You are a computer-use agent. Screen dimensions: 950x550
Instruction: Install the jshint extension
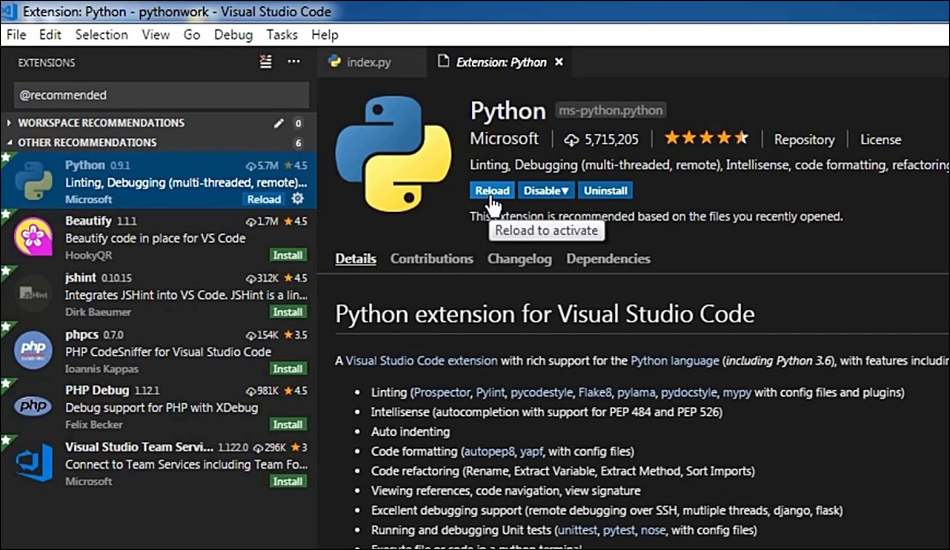pyautogui.click(x=288, y=312)
